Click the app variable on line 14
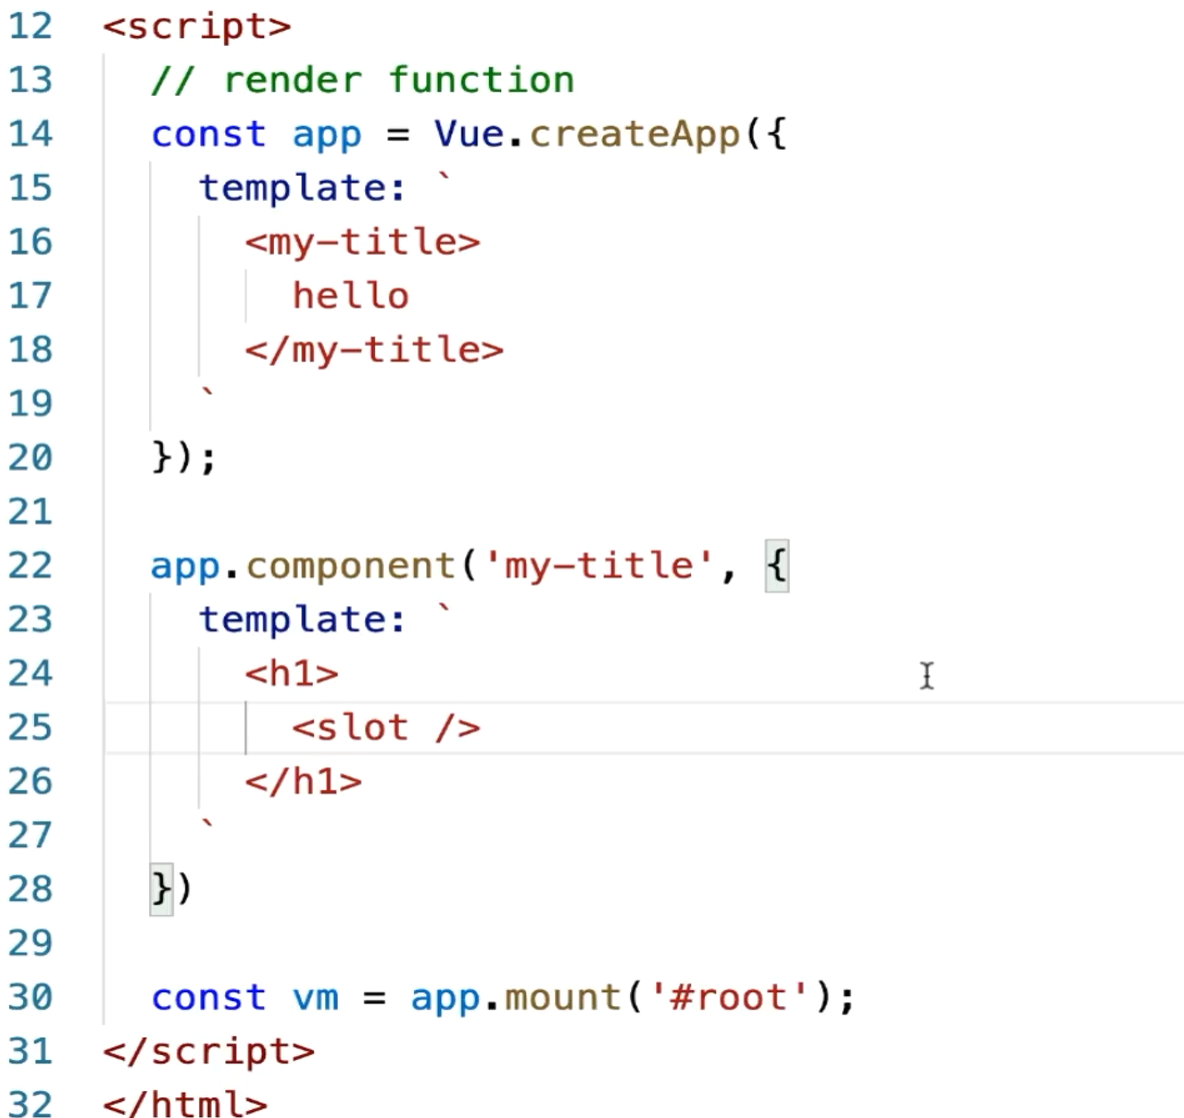The width and height of the screenshot is (1184, 1118). pyautogui.click(x=327, y=137)
